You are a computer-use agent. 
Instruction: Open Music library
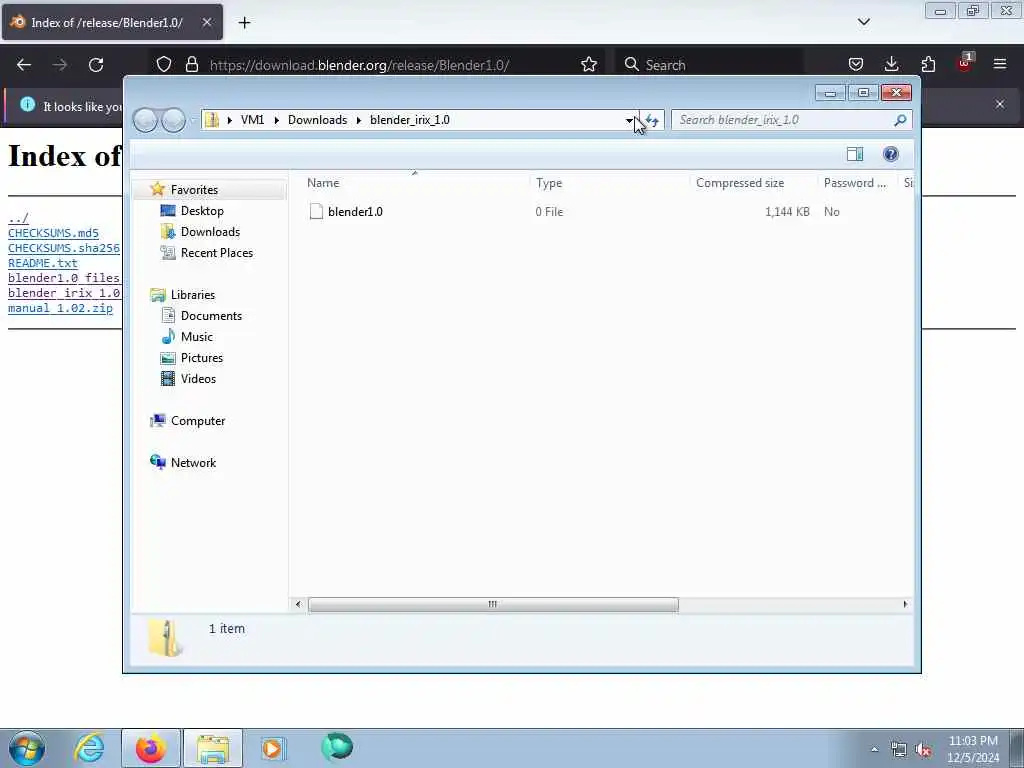tap(197, 337)
